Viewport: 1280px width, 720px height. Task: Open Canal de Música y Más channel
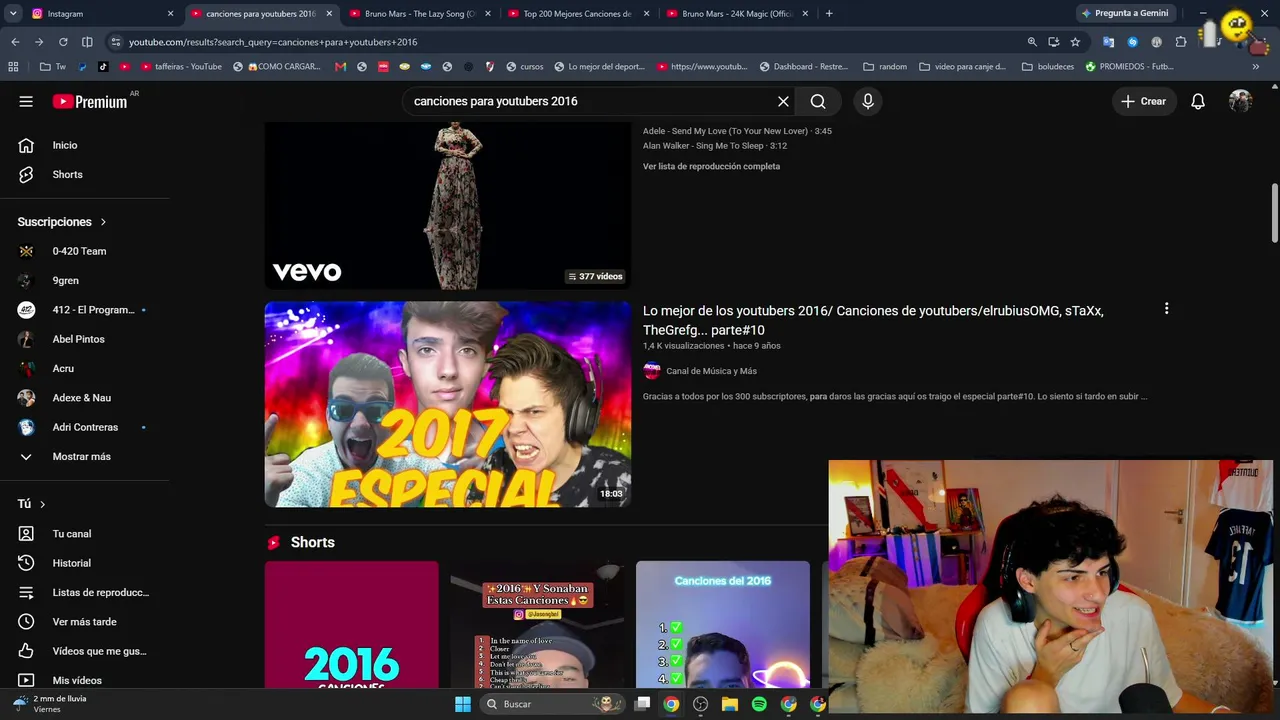(x=711, y=371)
